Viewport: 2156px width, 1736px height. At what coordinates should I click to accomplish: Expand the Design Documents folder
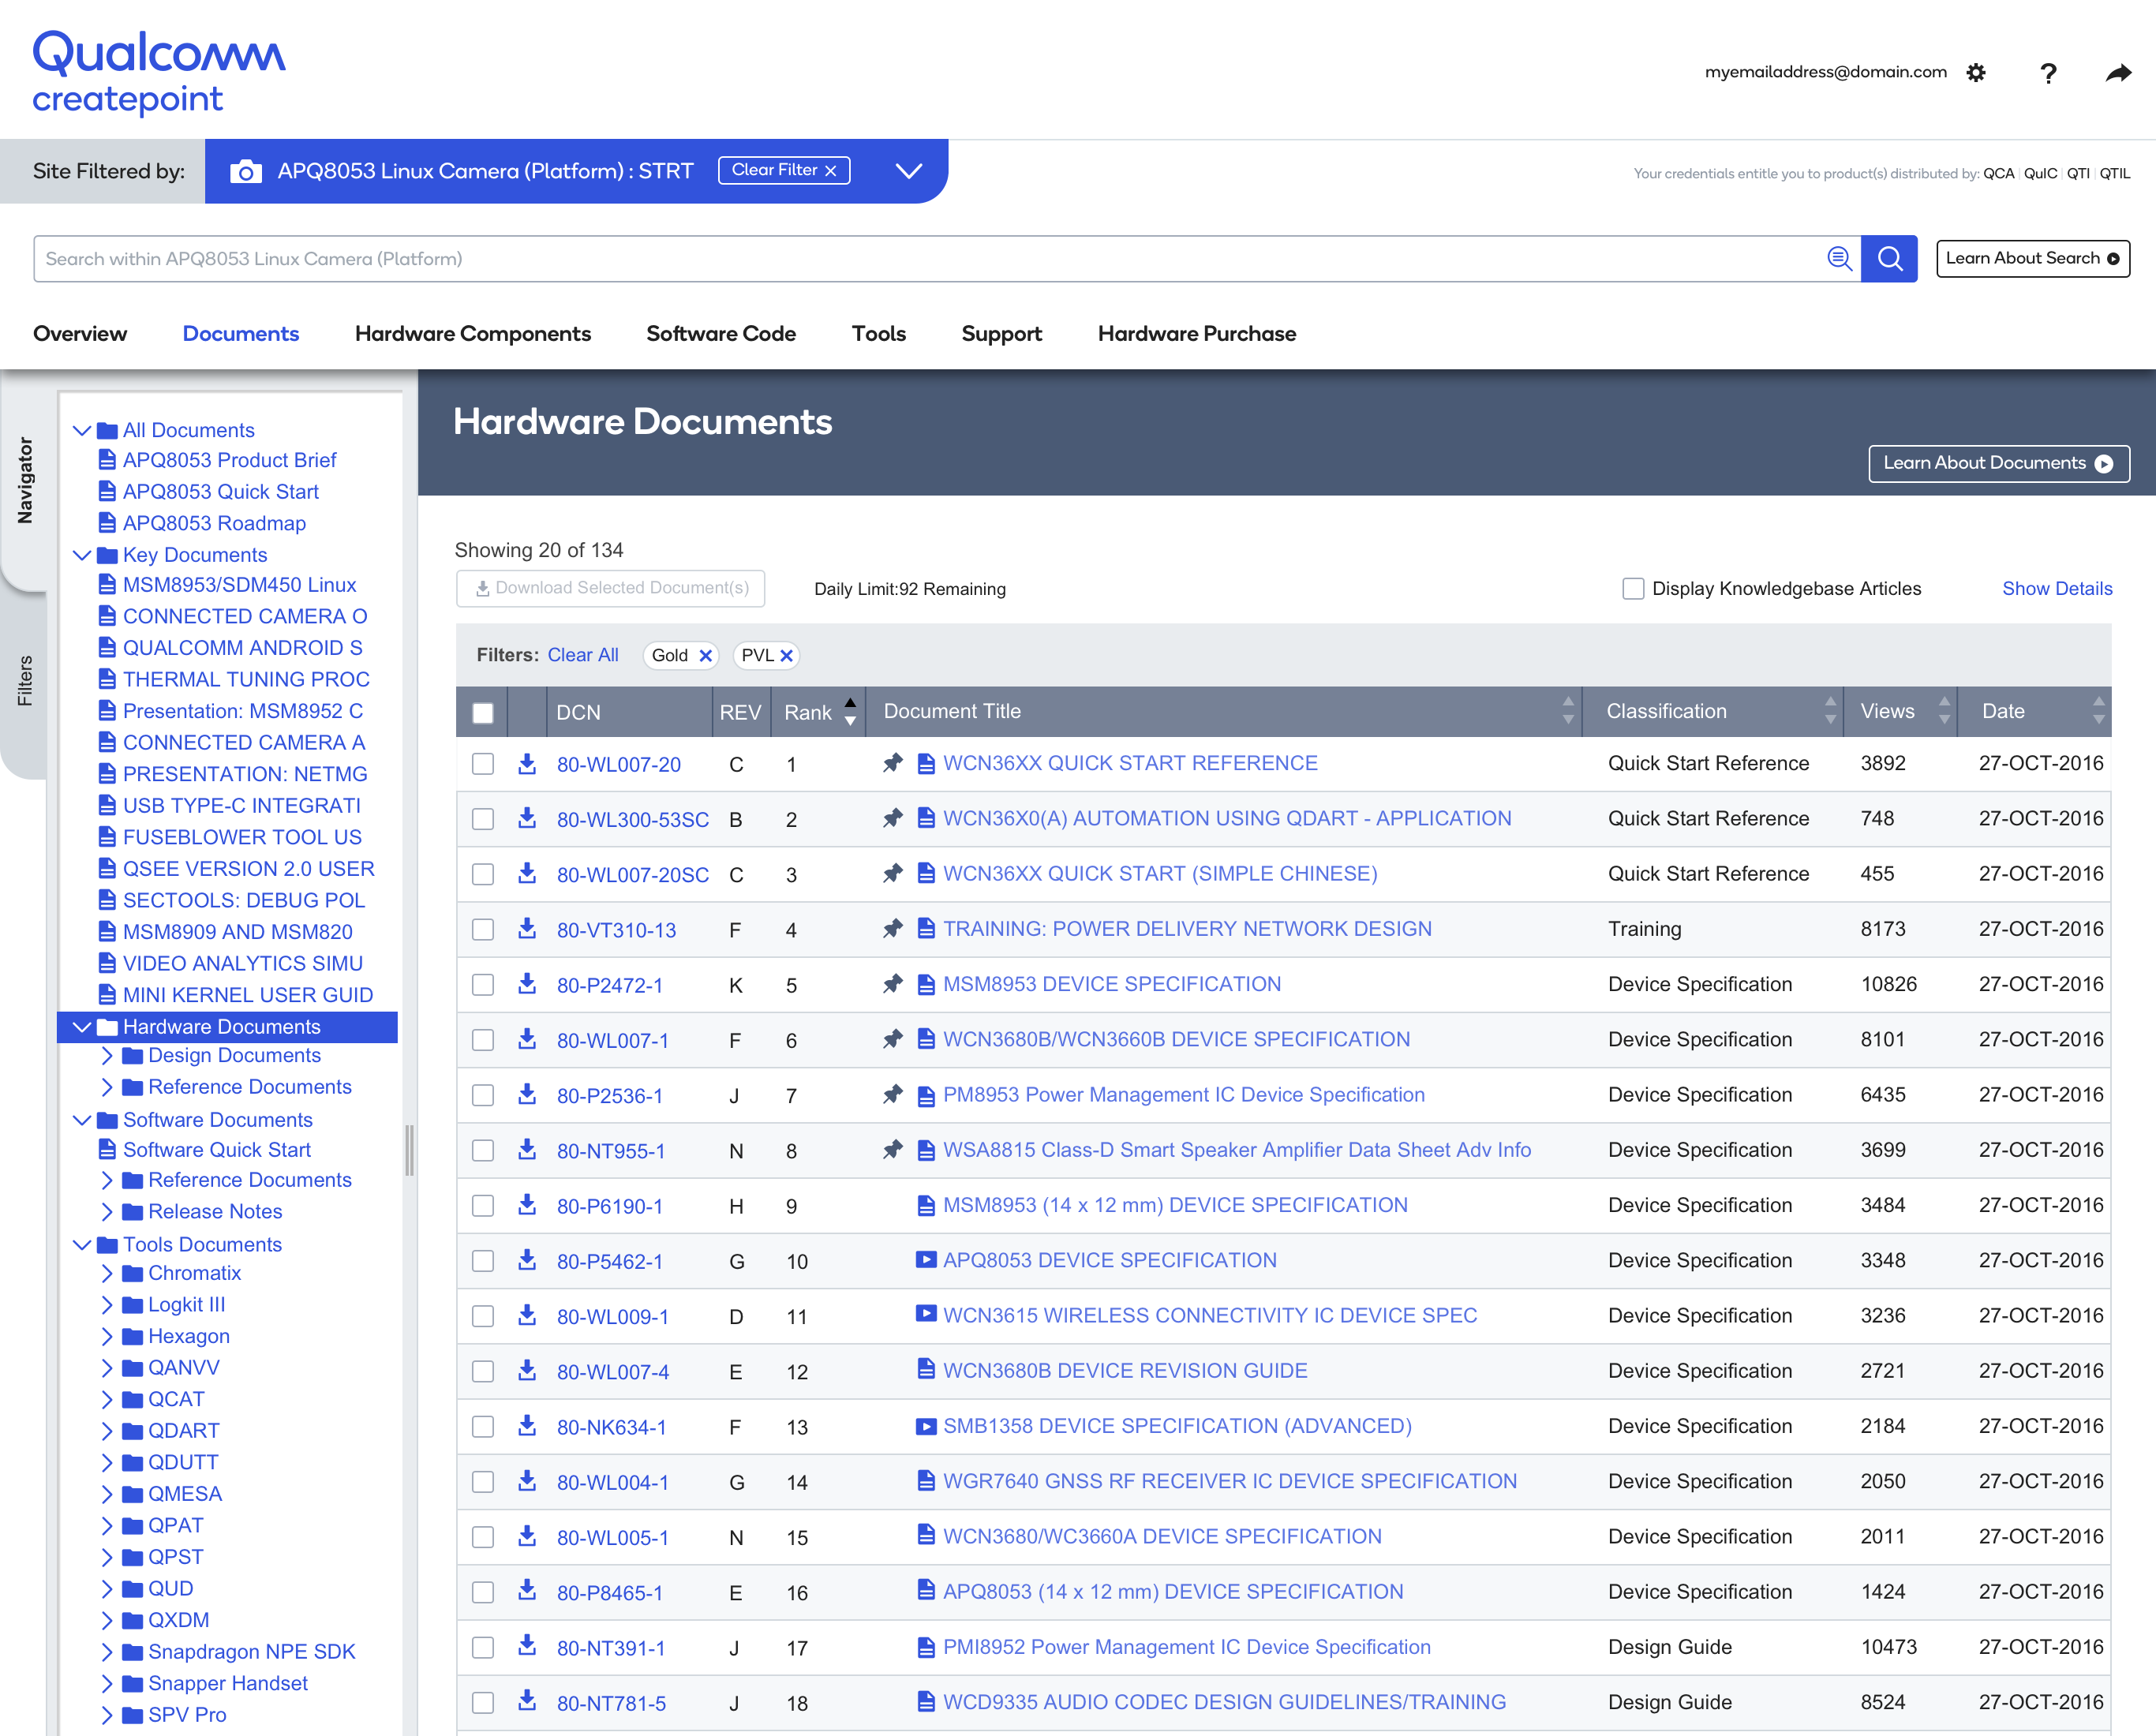point(107,1056)
